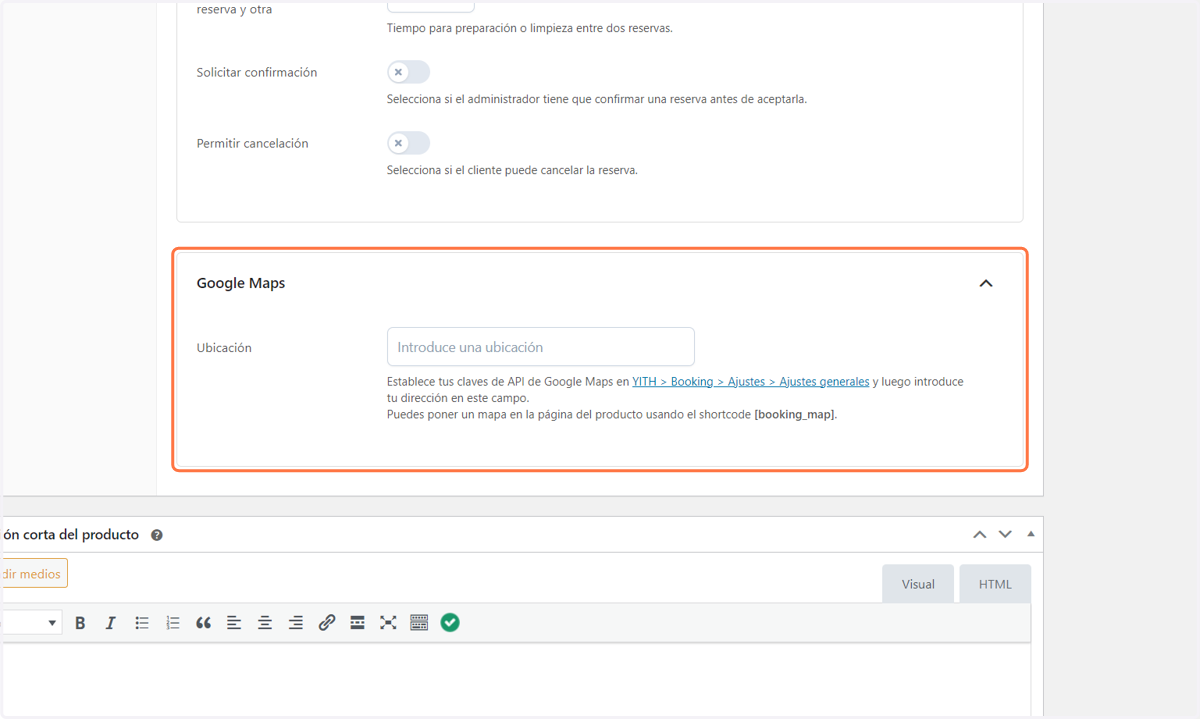The height and width of the screenshot is (719, 1200).
Task: Enable Permitir cancelación switch
Action: coord(408,143)
